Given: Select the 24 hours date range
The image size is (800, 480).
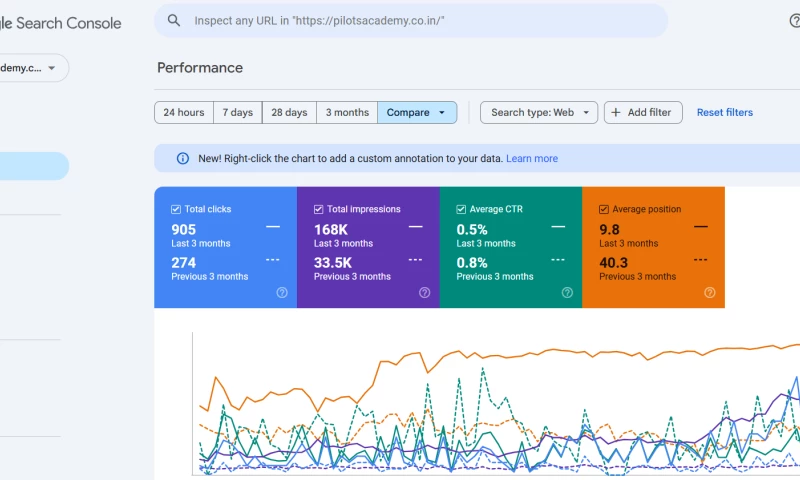Looking at the screenshot, I should click(x=184, y=113).
